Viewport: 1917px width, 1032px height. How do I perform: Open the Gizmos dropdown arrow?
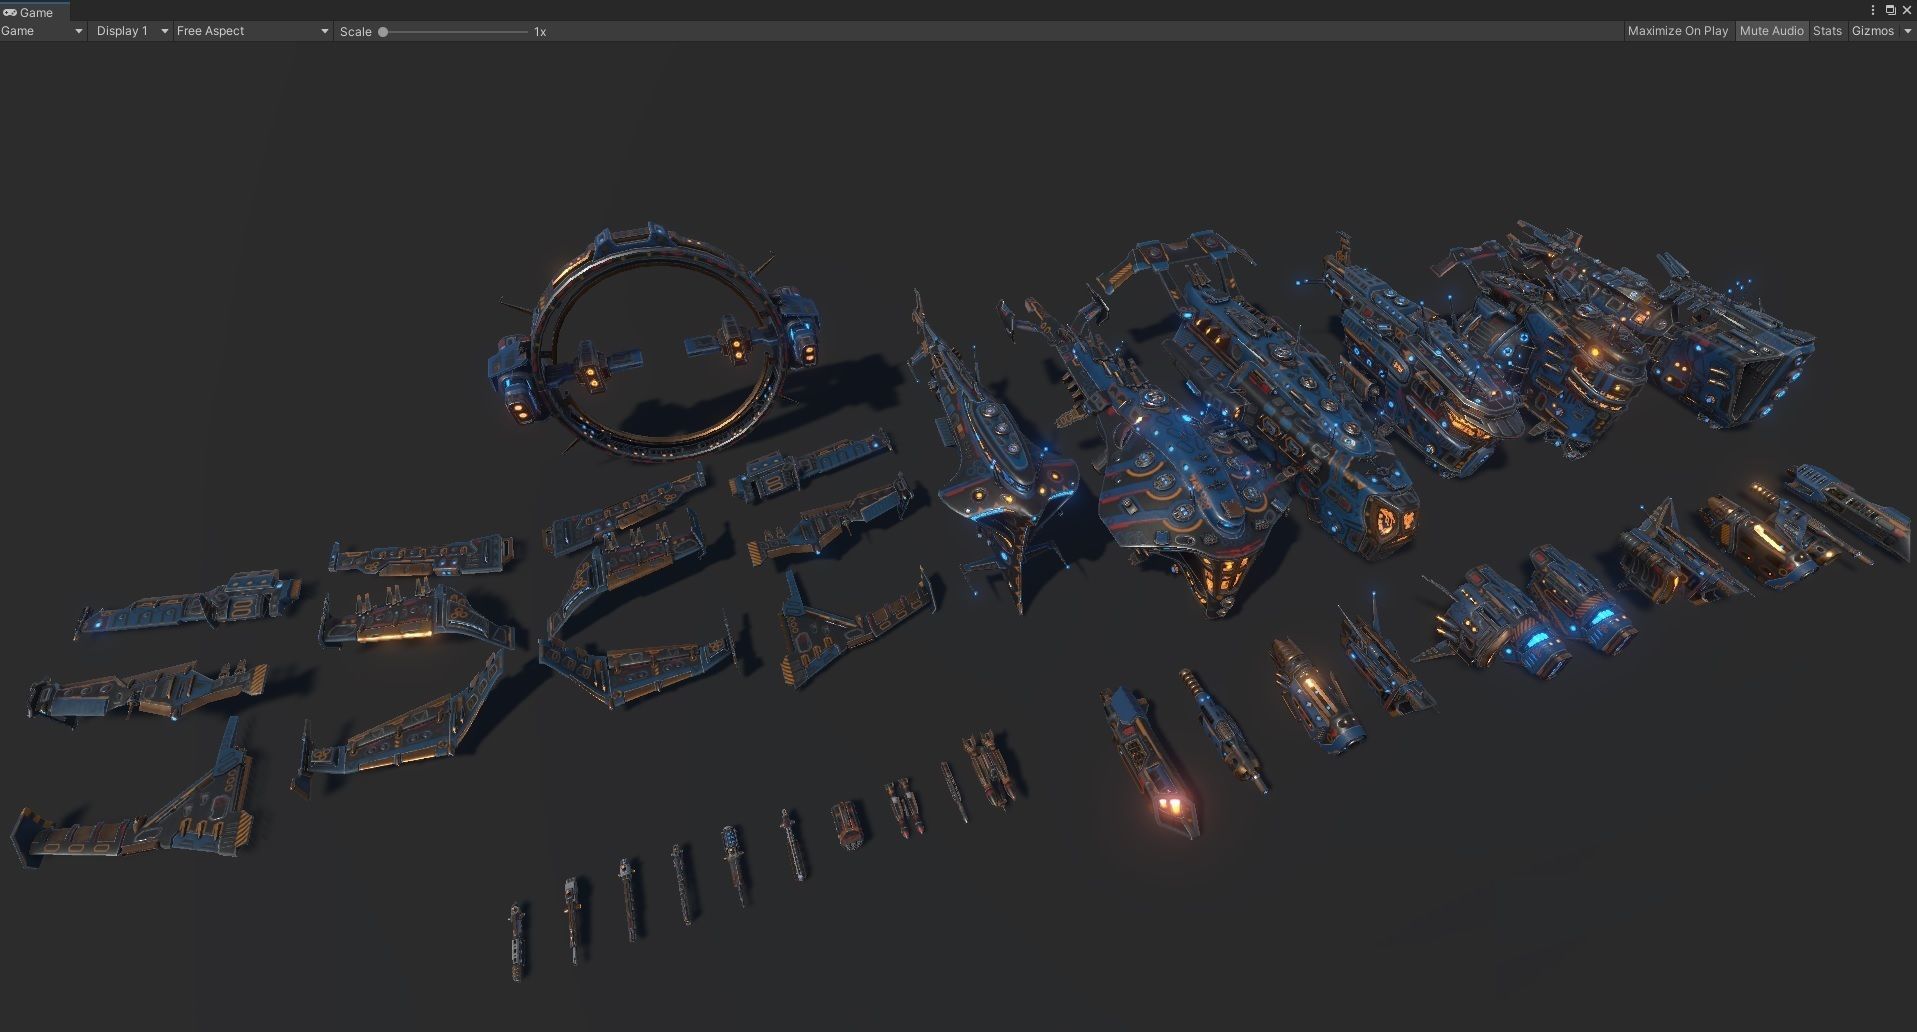click(1907, 31)
